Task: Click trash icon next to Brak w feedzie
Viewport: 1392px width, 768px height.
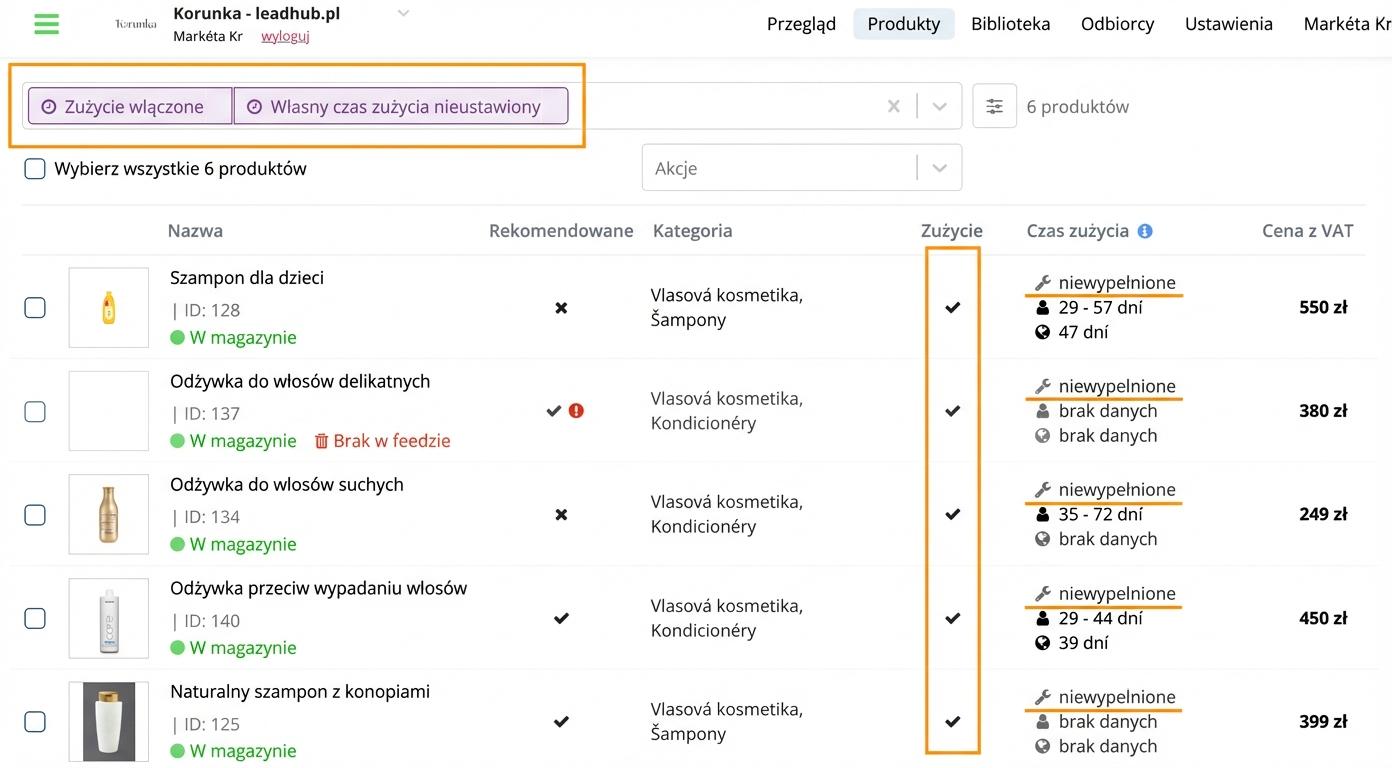Action: tap(322, 441)
